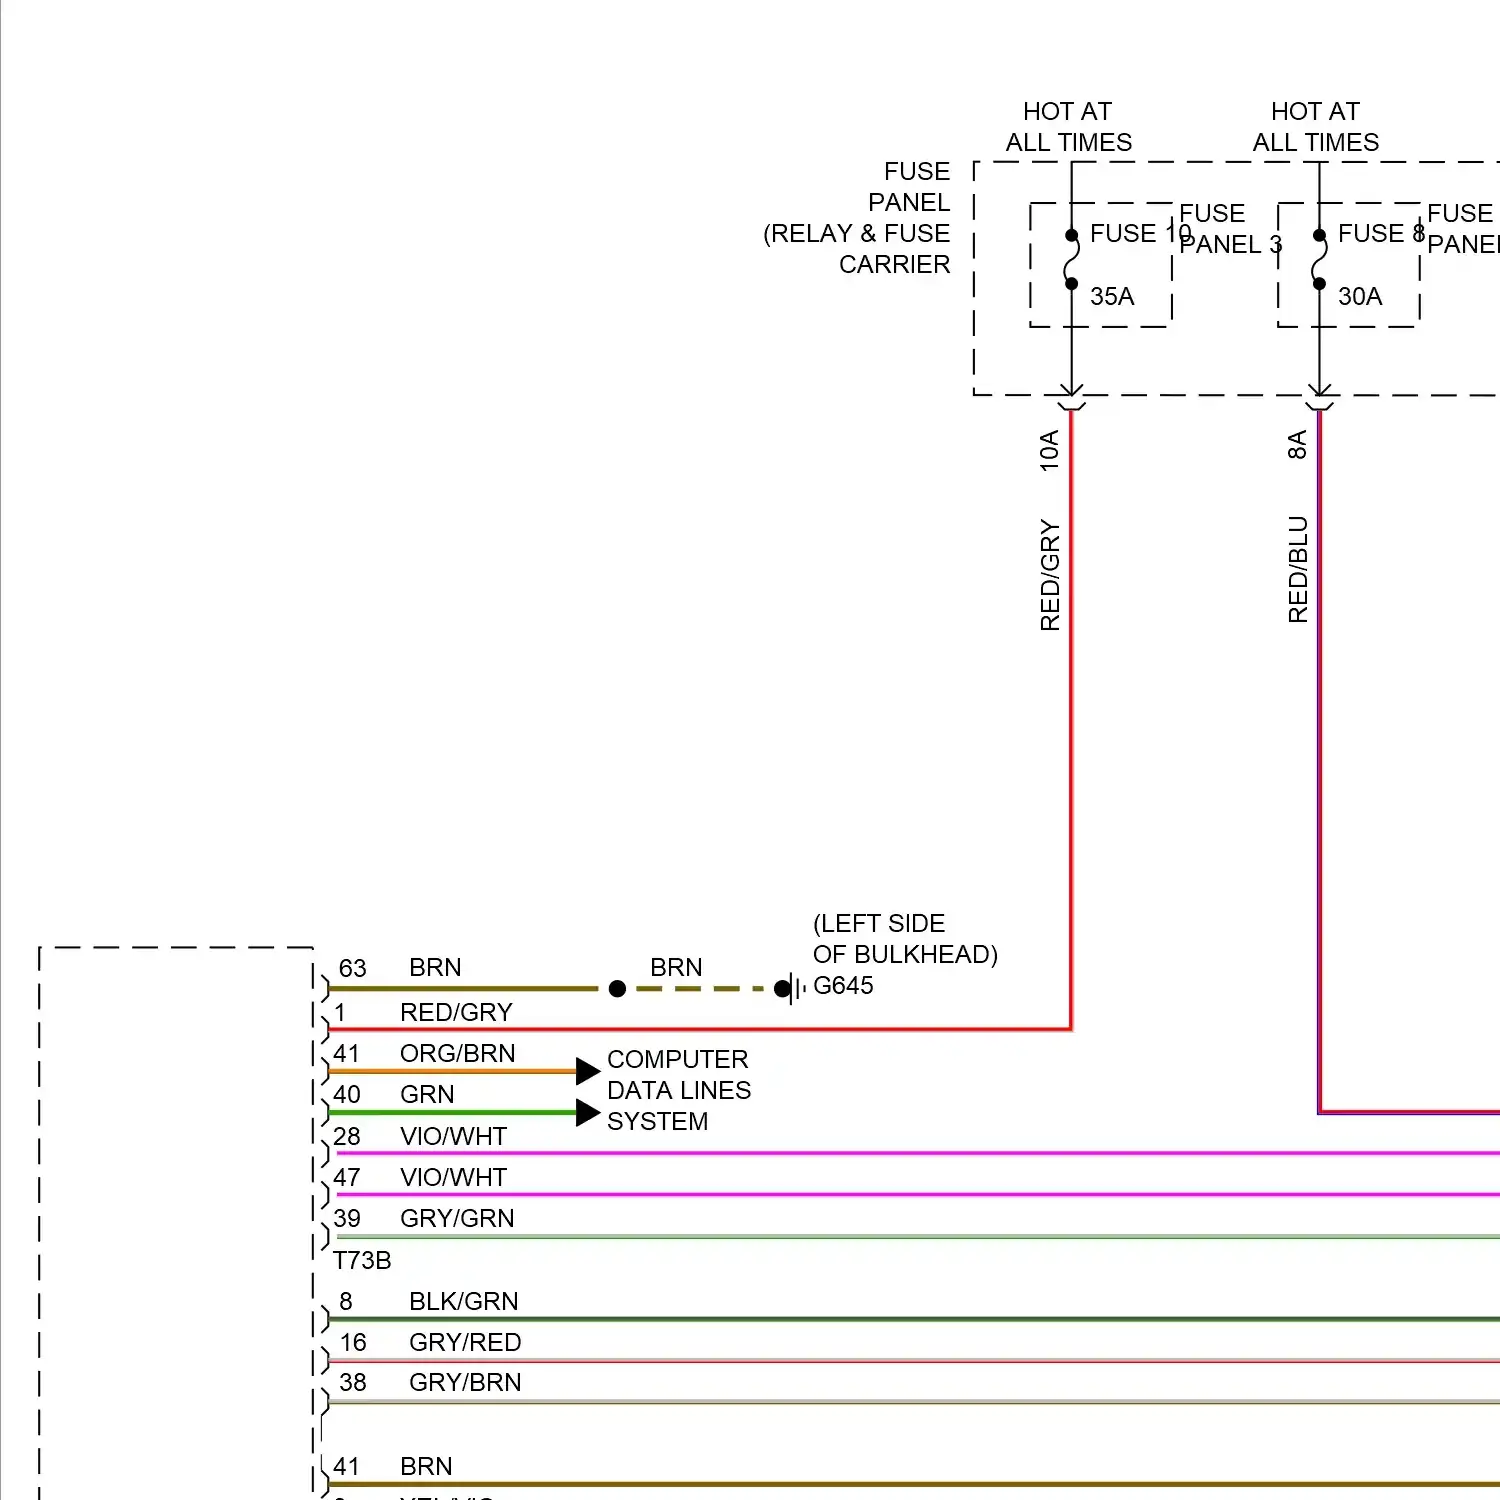Click the HOT AT ALL TIMES label above FUSE 10
The height and width of the screenshot is (1500, 1500).
click(1068, 127)
